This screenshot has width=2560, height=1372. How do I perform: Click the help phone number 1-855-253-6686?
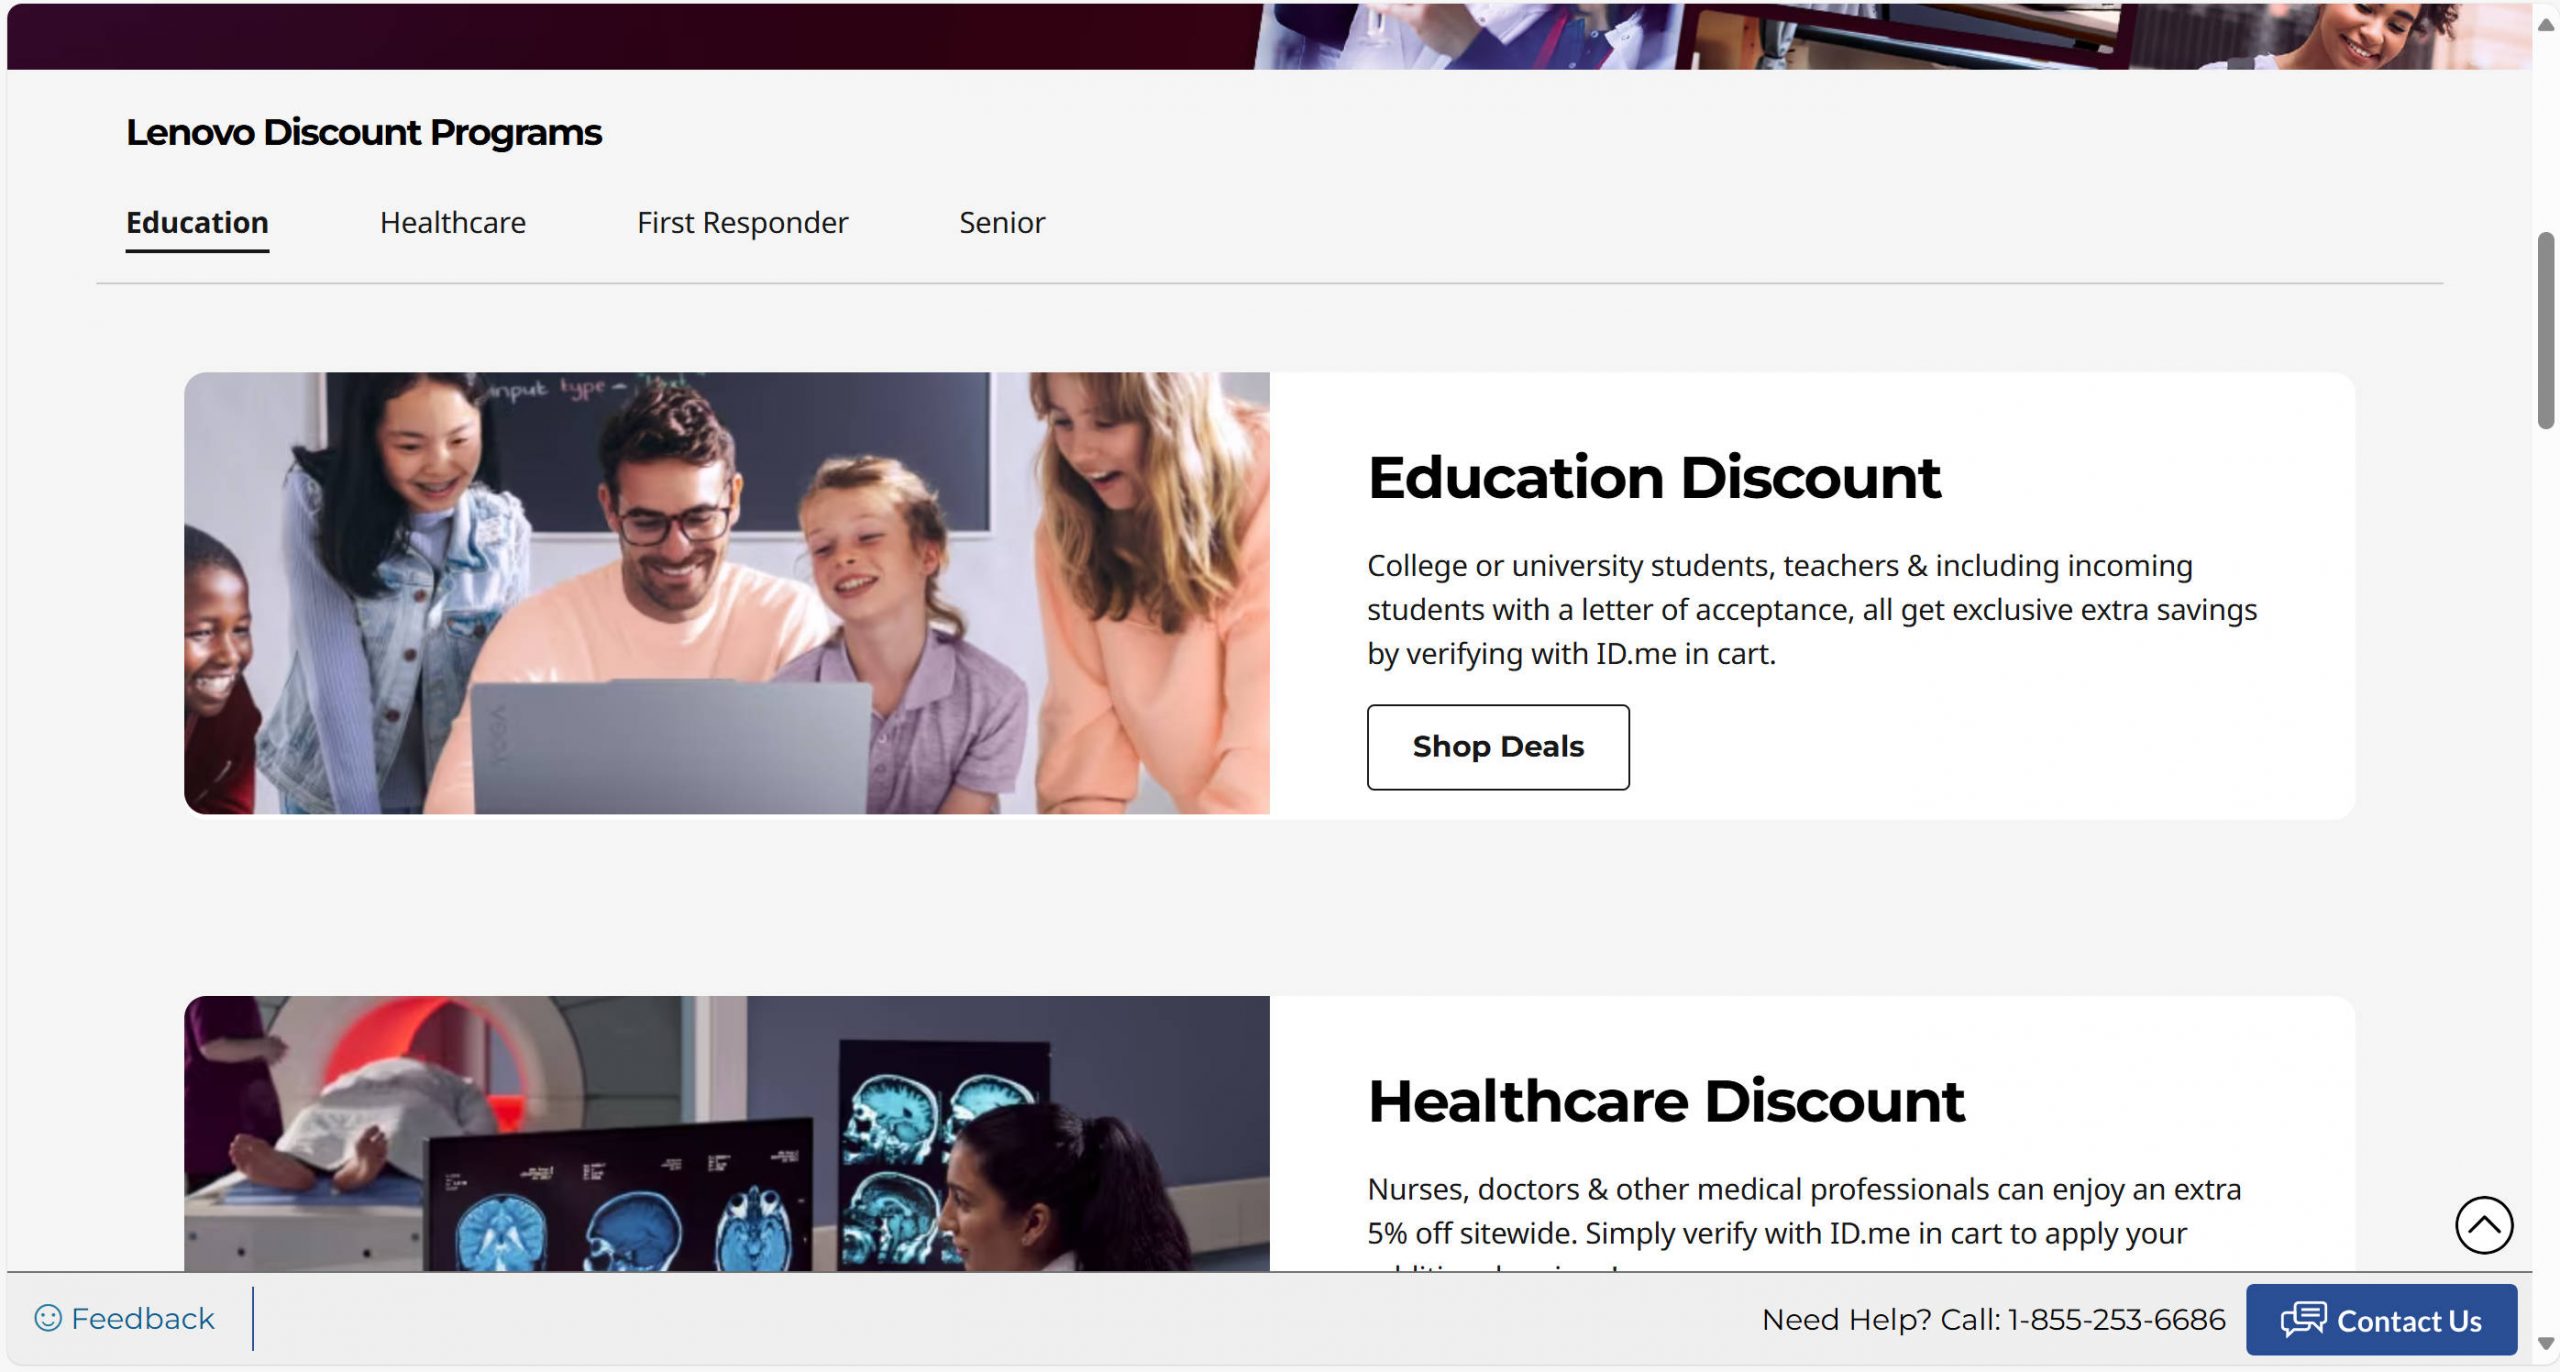point(2117,1320)
